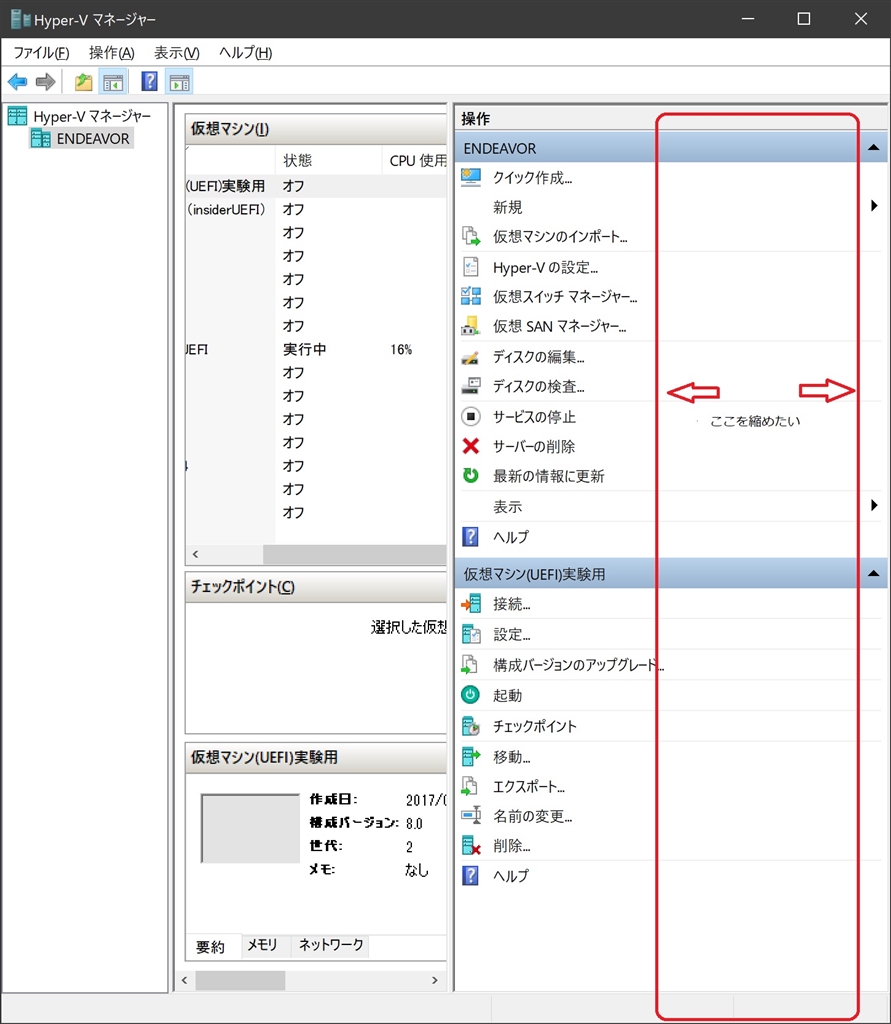Click the red X サーバーの削除 icon
This screenshot has width=891, height=1024.
471,446
